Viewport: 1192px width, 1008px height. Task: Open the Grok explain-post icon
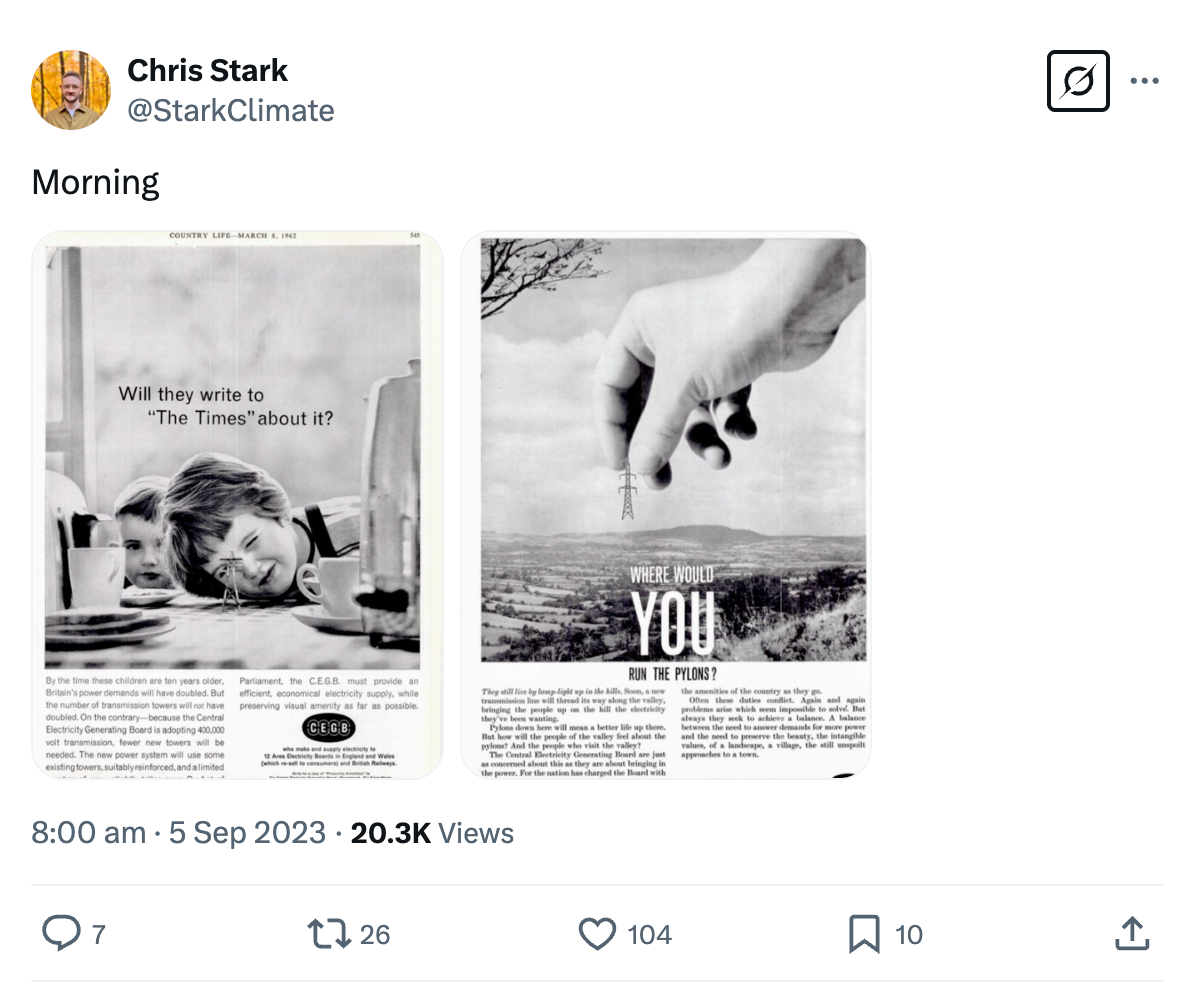[1078, 81]
